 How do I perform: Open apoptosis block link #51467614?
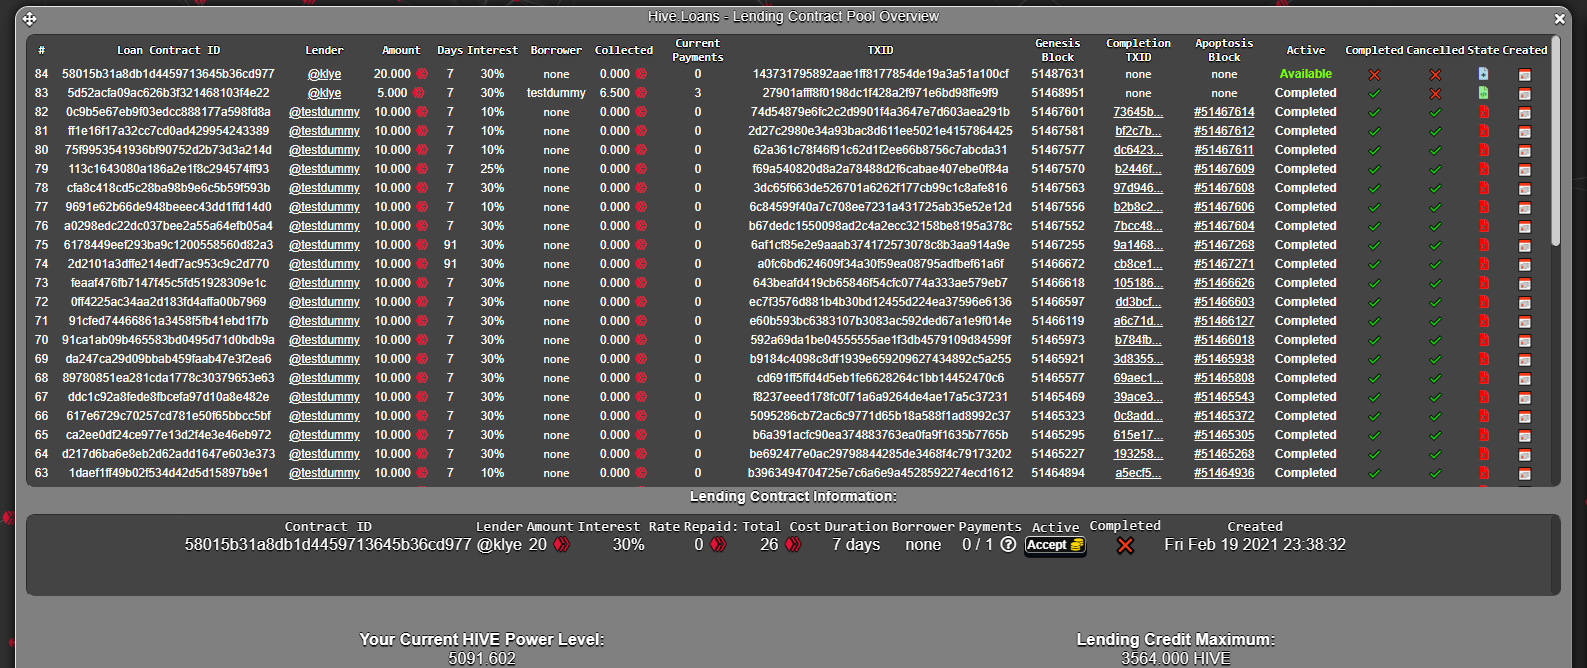(x=1224, y=112)
